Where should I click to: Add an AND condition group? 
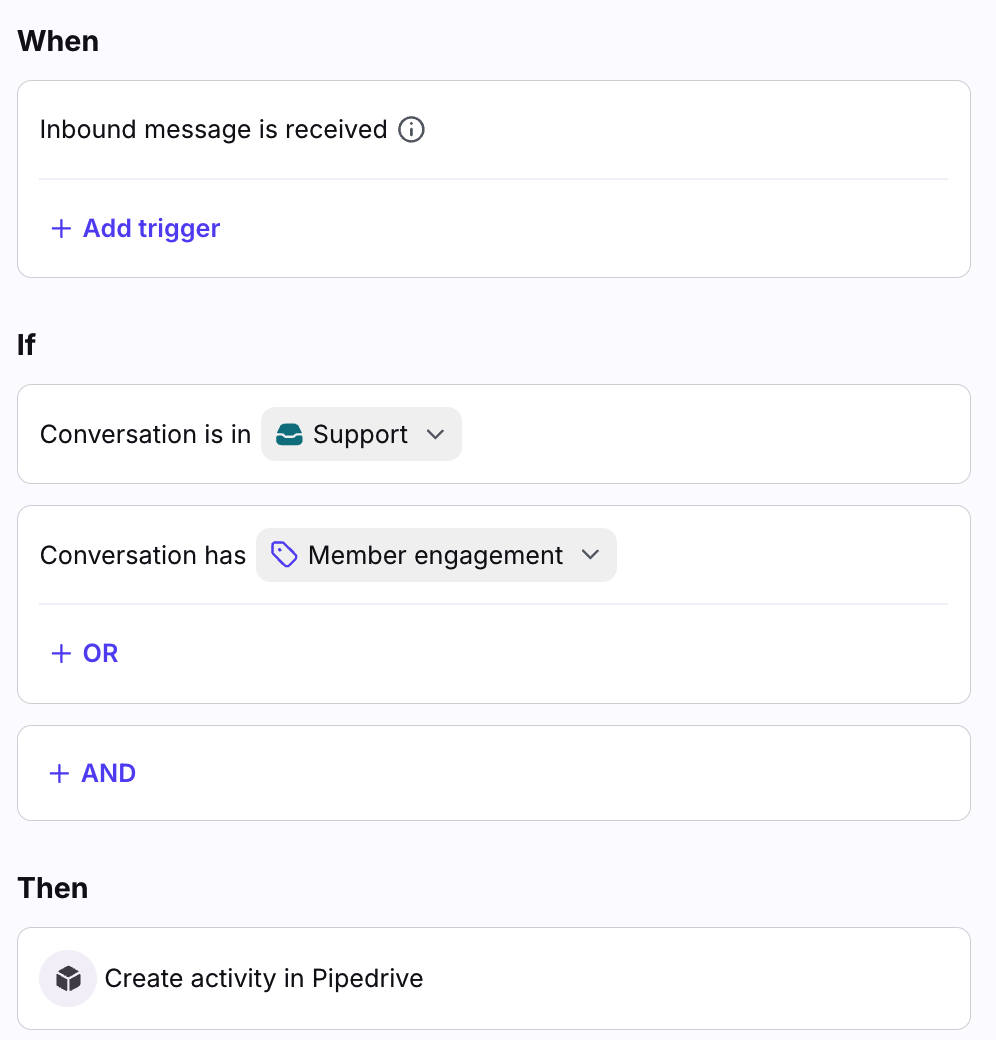pyautogui.click(x=108, y=774)
